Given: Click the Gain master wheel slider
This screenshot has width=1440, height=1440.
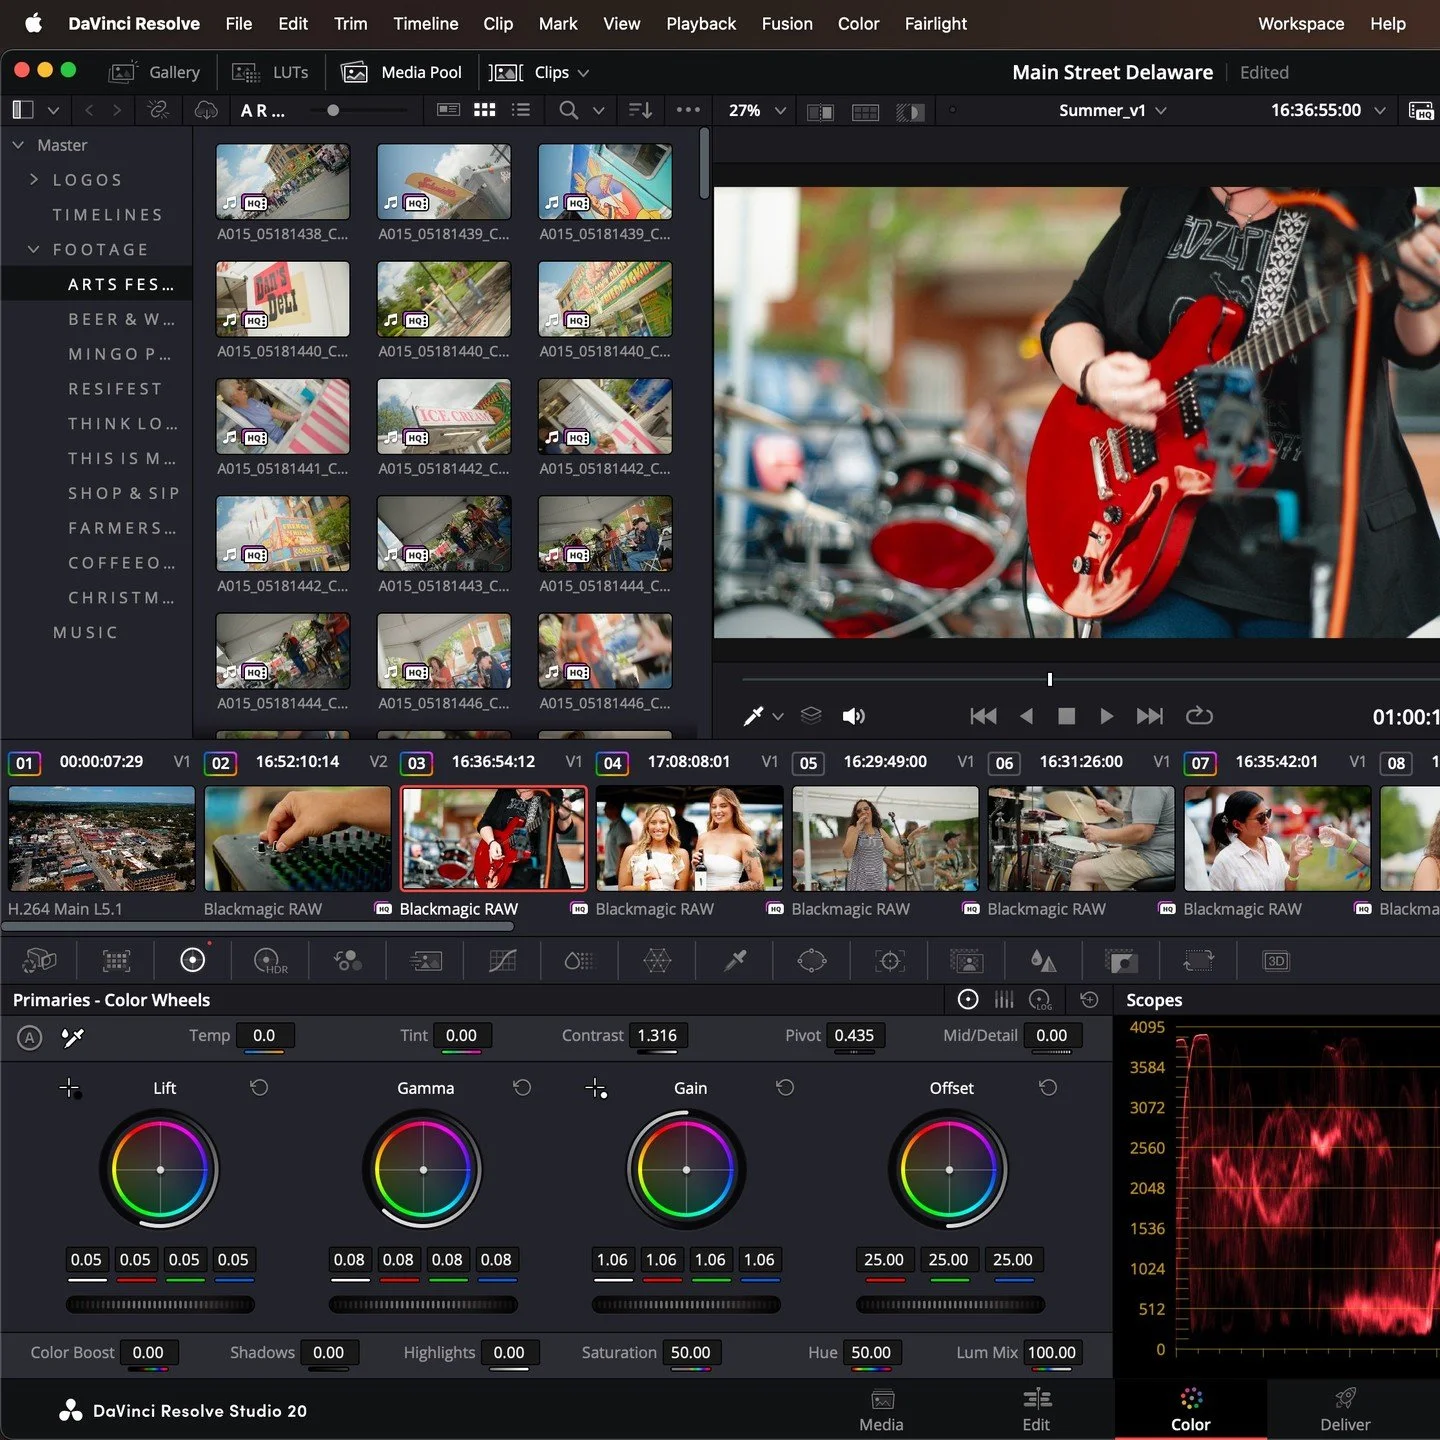Looking at the screenshot, I should click(x=686, y=1304).
